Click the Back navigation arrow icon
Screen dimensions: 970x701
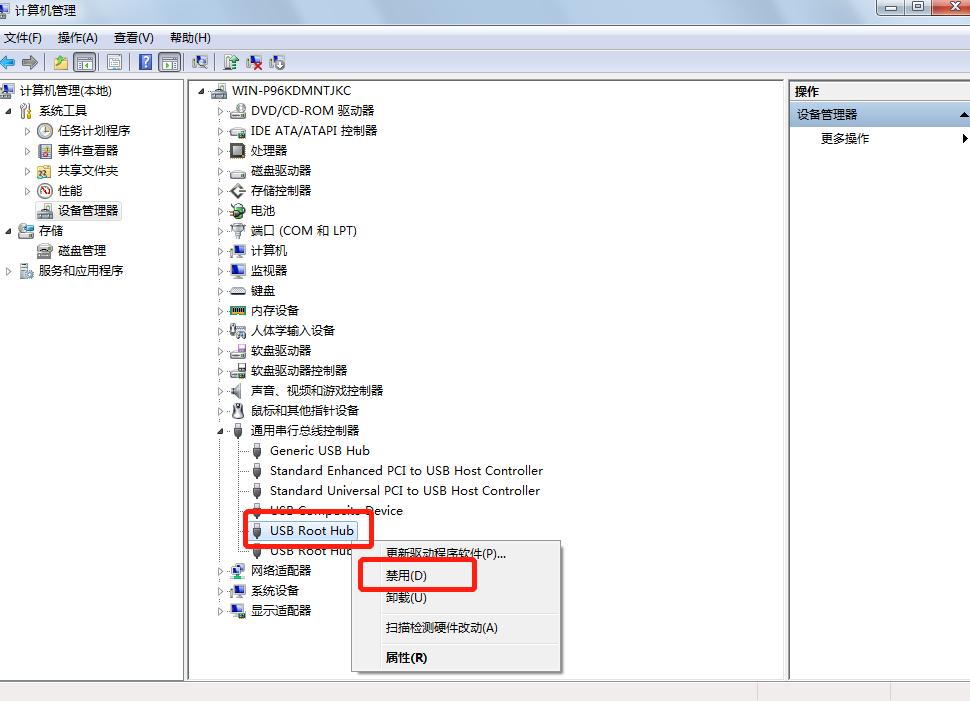pyautogui.click(x=9, y=61)
